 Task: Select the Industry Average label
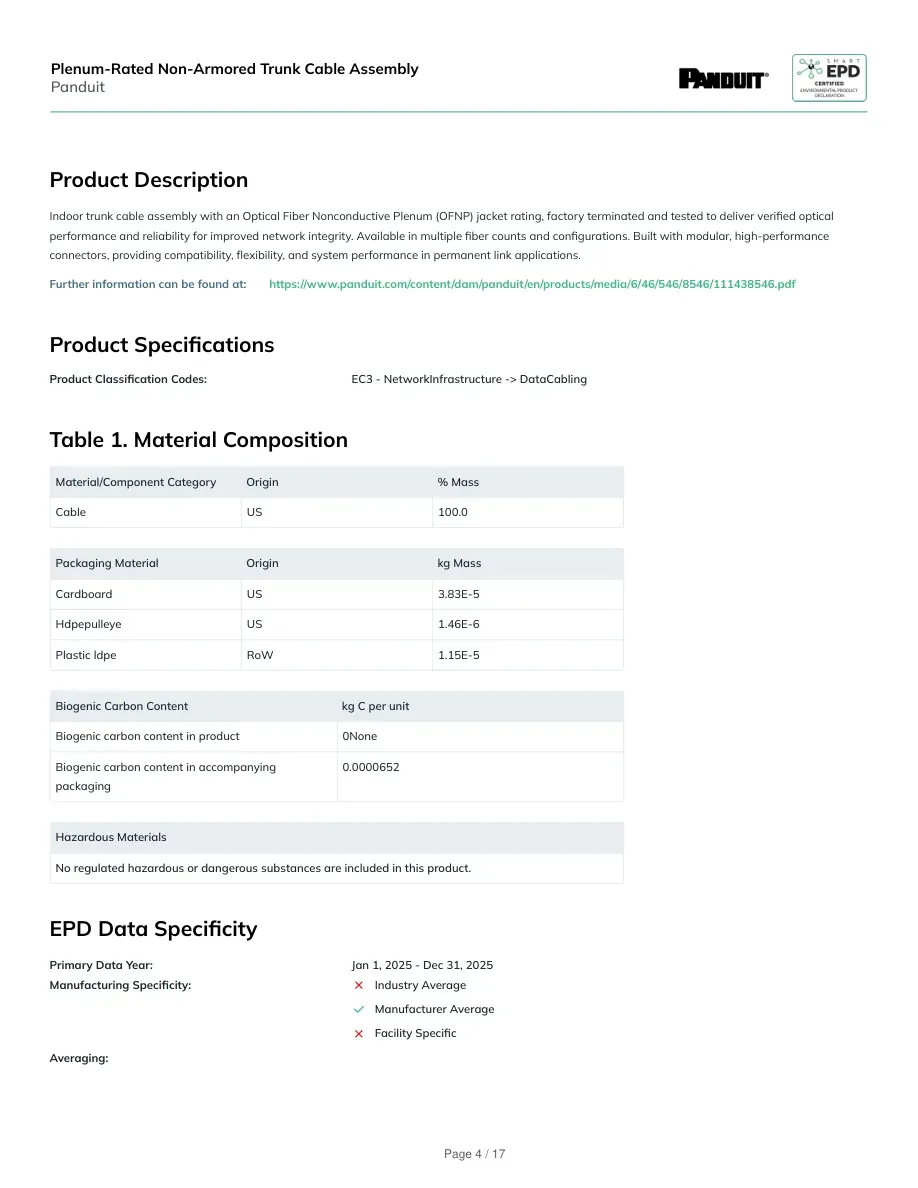(420, 985)
